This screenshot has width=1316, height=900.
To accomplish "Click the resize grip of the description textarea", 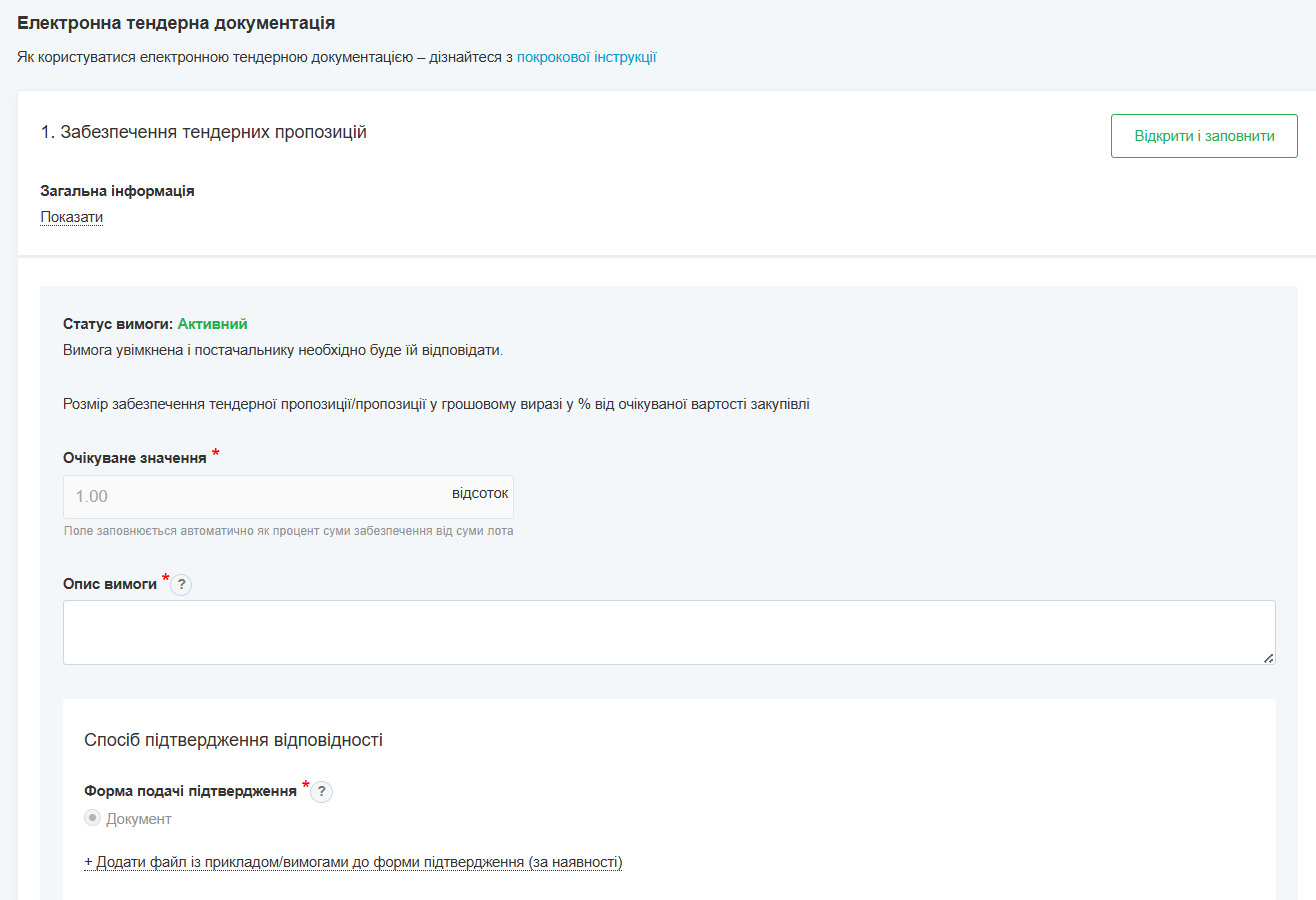I will [x=1268, y=657].
